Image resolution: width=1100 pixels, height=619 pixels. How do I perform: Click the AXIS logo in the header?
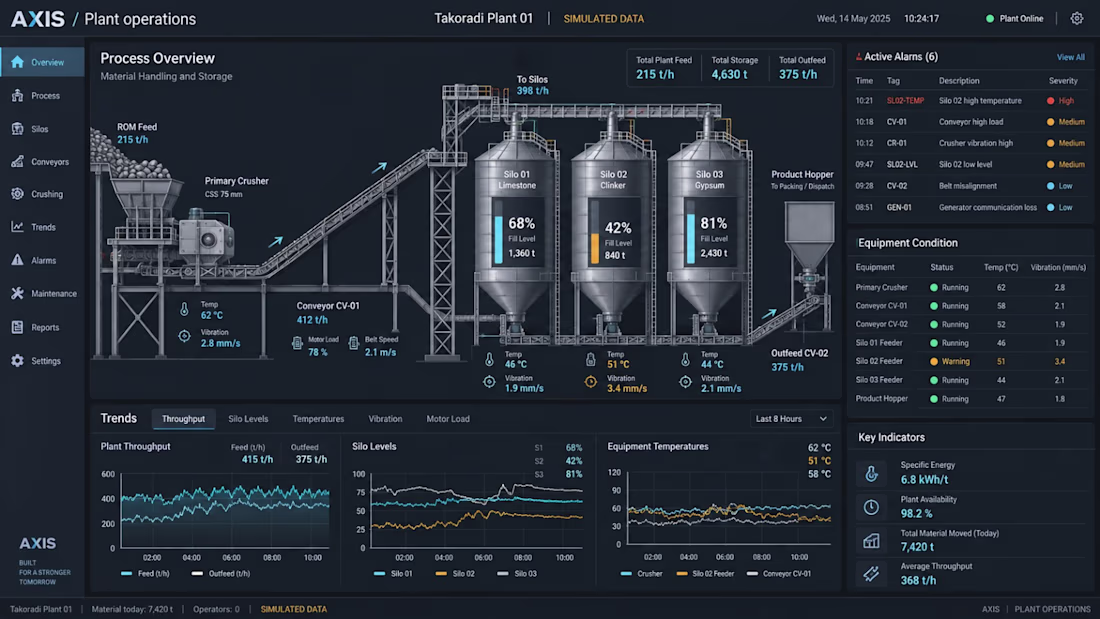(x=38, y=19)
